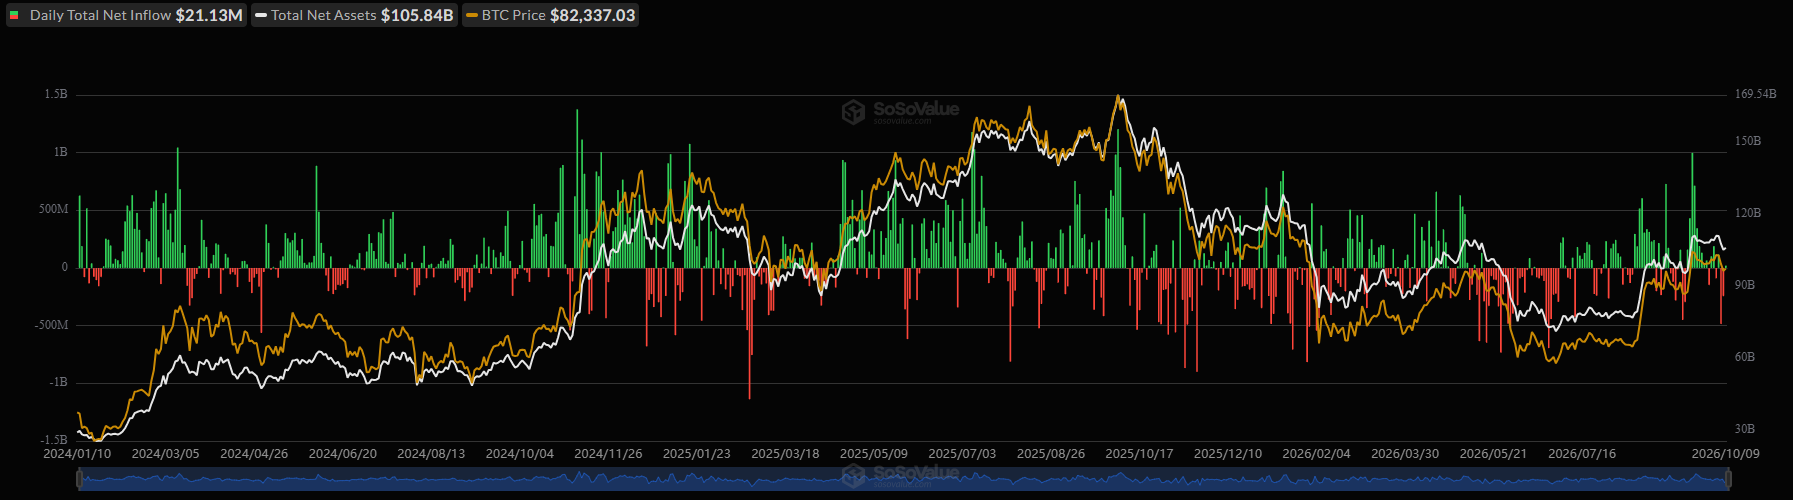
Task: Click the 2026/10/09 date label
Action: click(x=1725, y=454)
